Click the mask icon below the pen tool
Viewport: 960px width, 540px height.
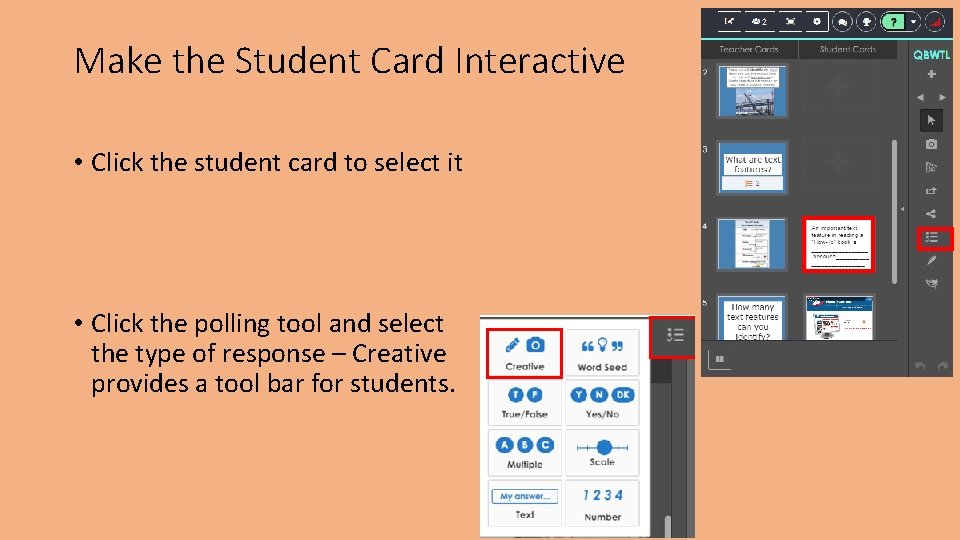coord(931,283)
